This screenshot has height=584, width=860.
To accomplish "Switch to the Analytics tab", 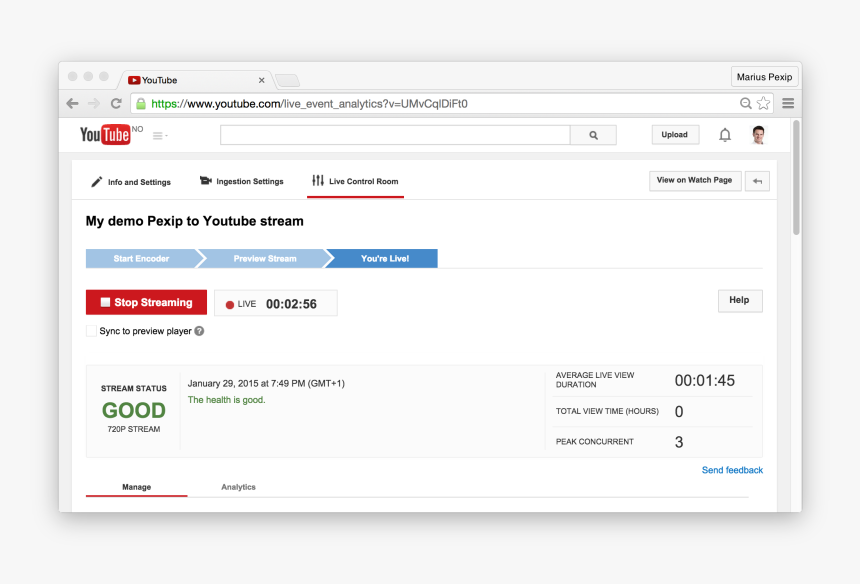I will [x=238, y=487].
